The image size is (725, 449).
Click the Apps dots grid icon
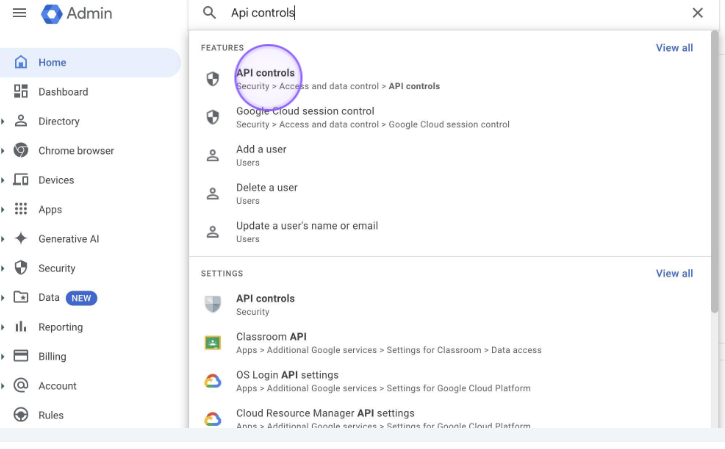point(21,209)
